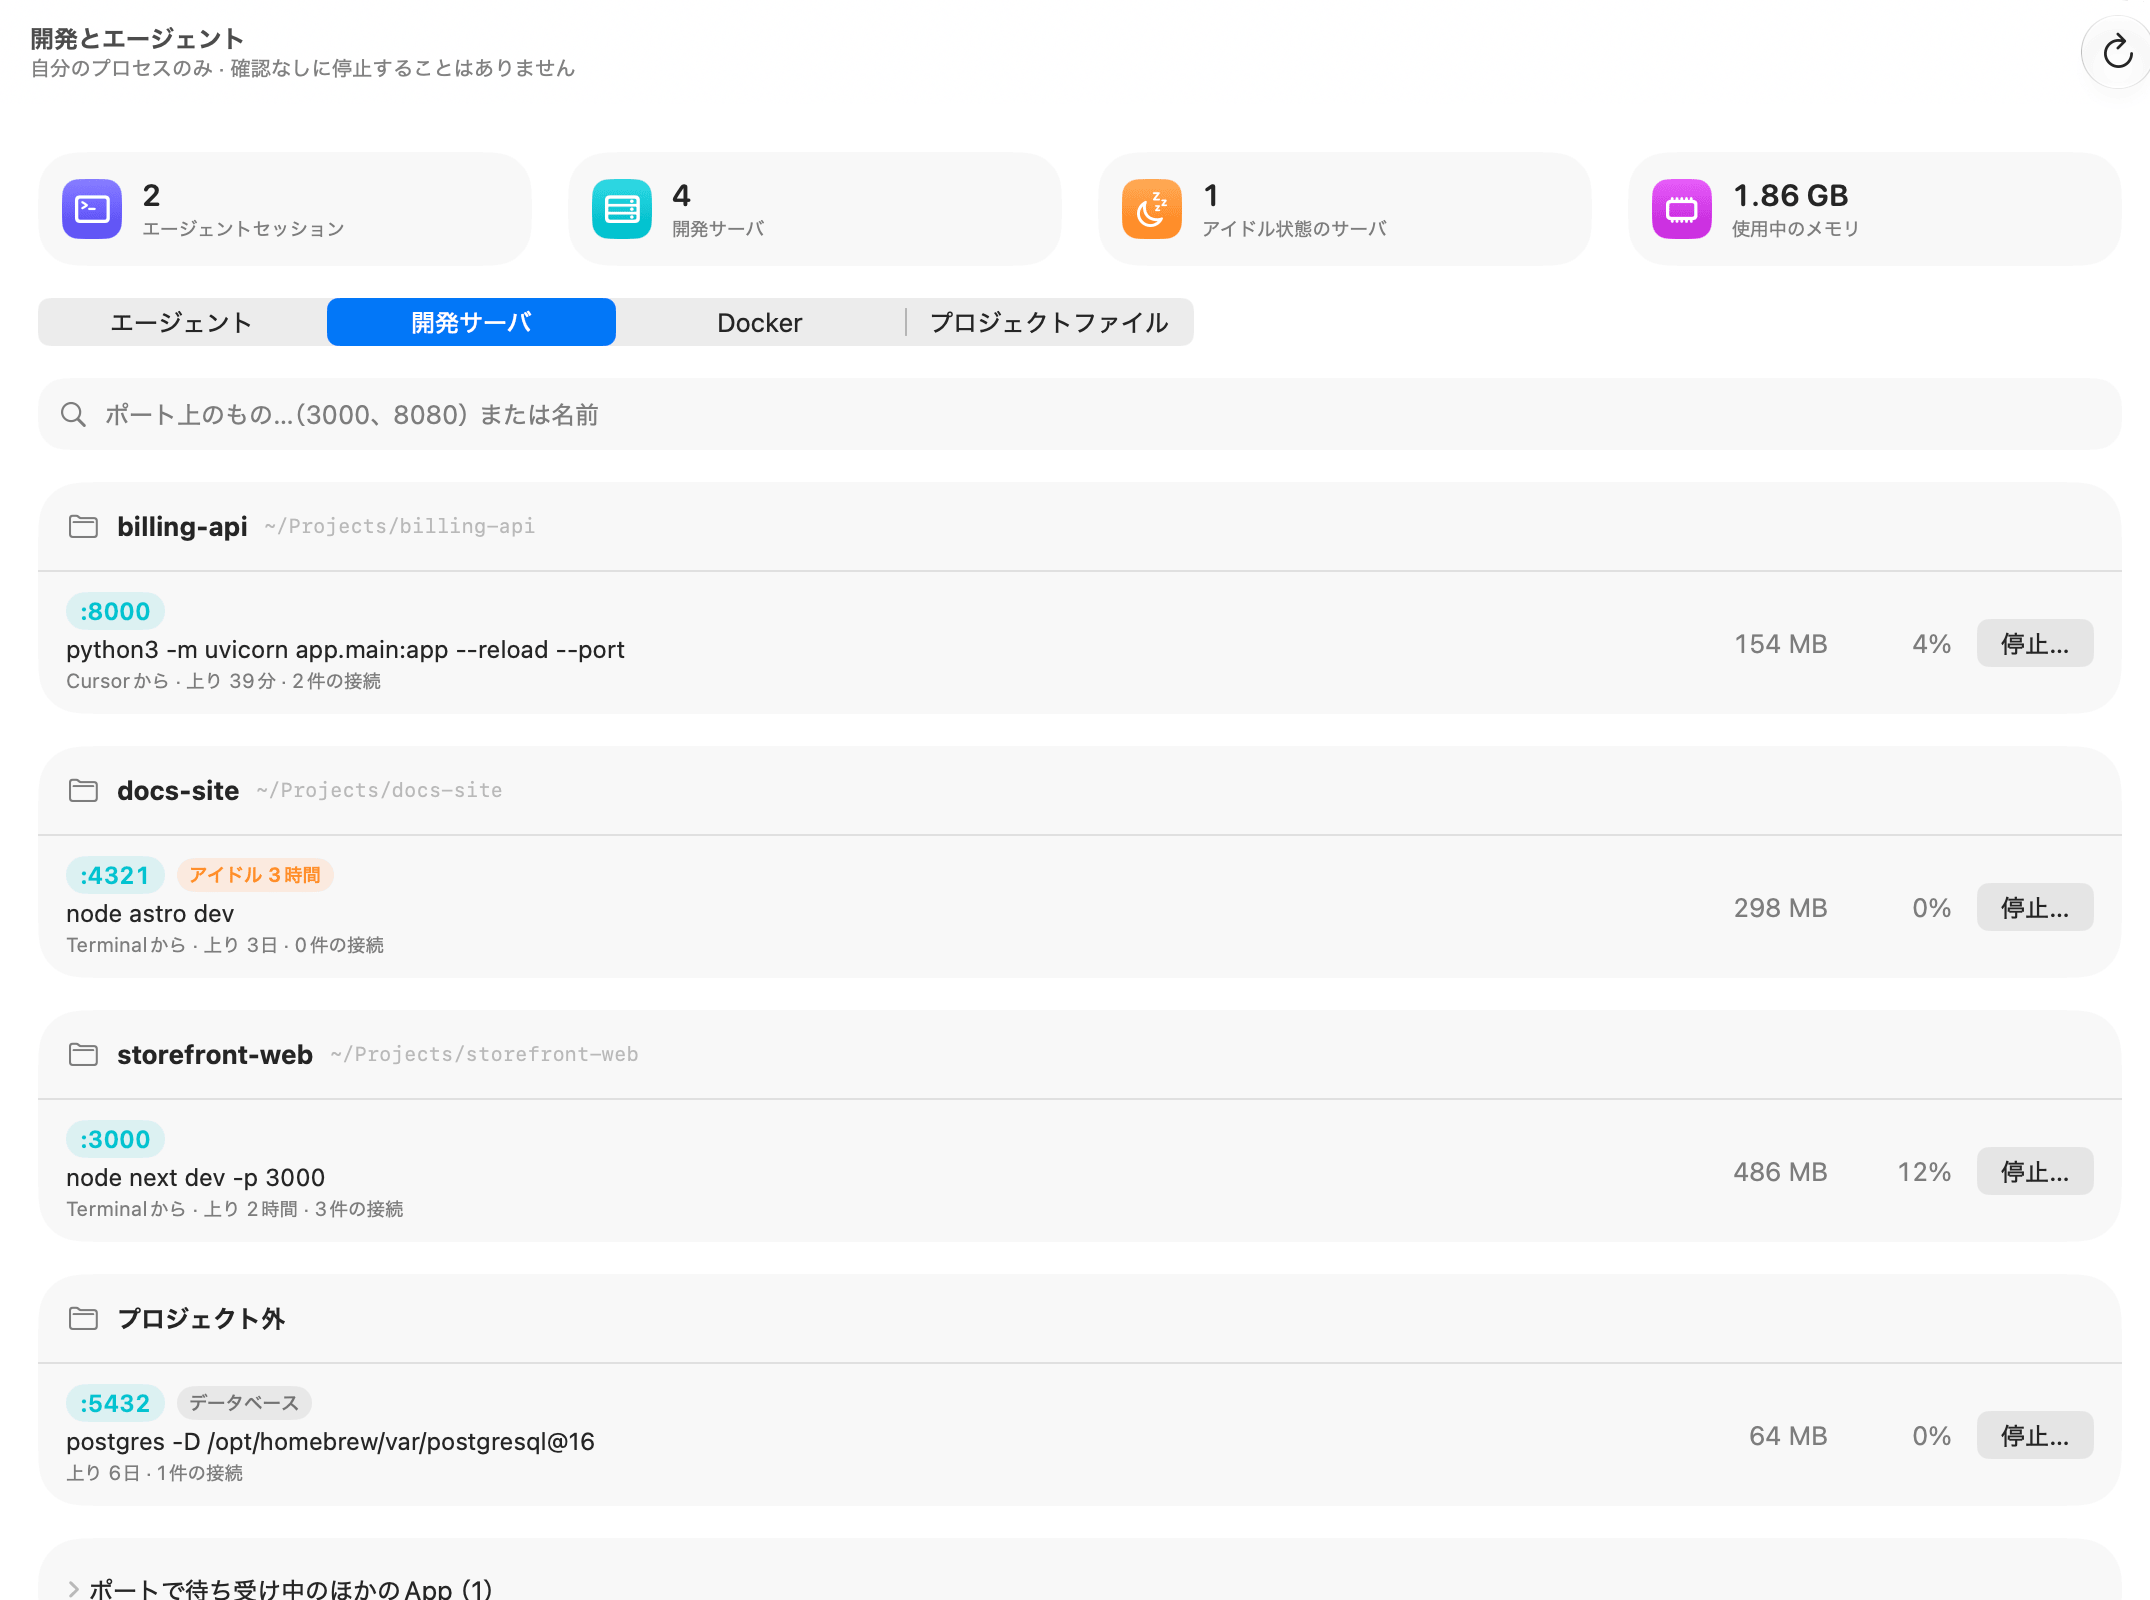Viewport: 2150px width, 1600px height.
Task: Click the search magnifier icon
Action: [73, 414]
